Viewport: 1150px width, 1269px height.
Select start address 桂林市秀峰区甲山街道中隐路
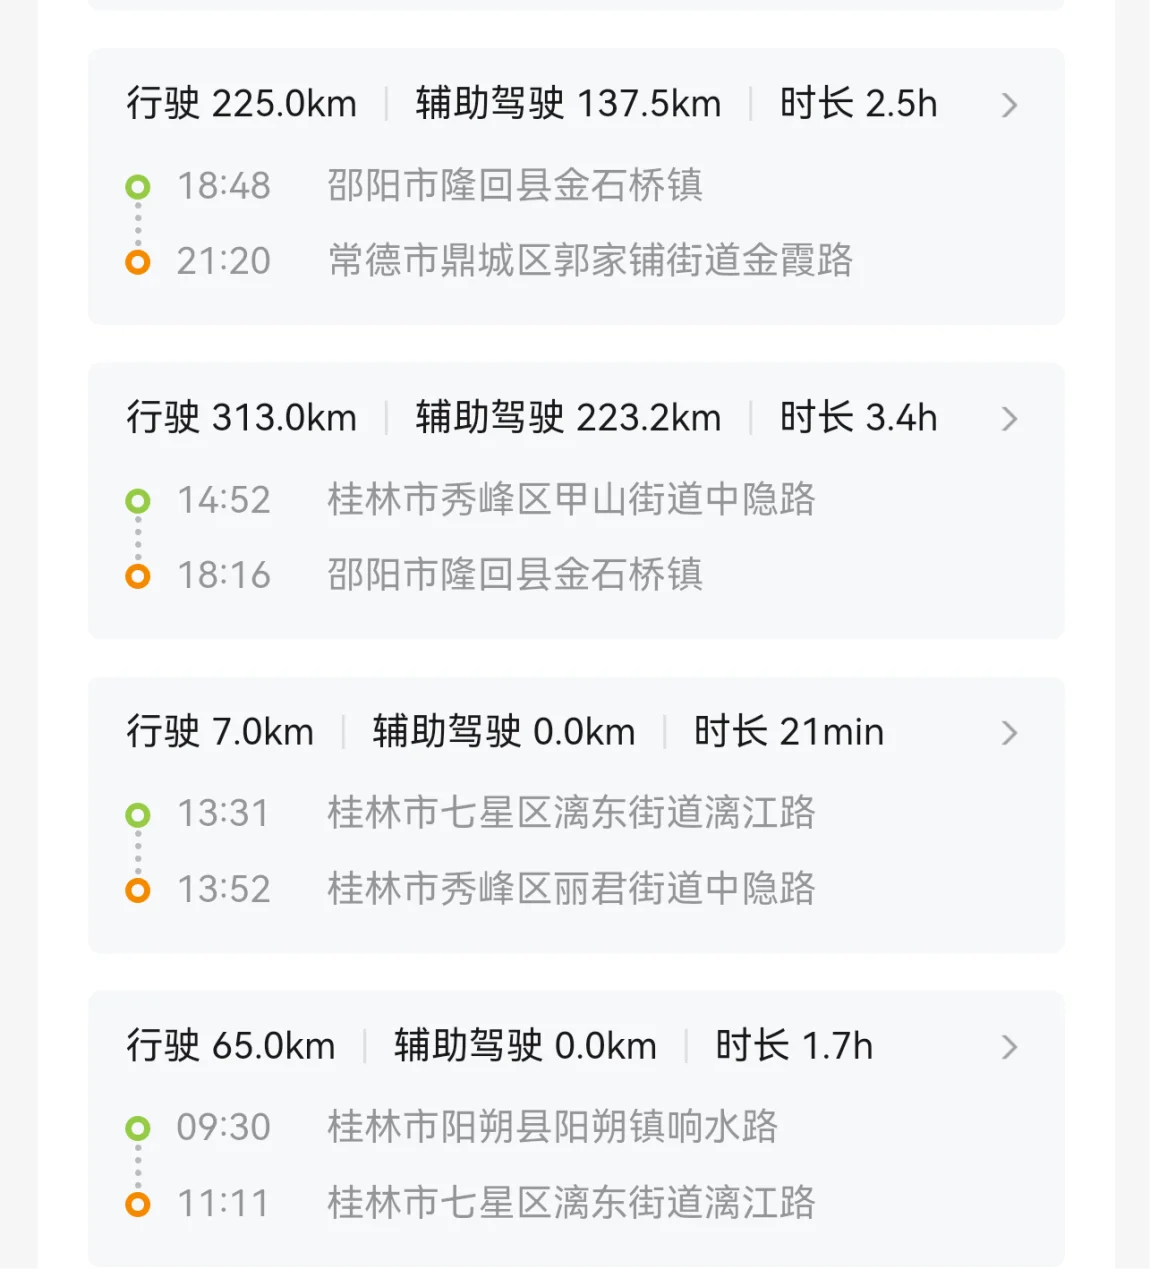[571, 499]
